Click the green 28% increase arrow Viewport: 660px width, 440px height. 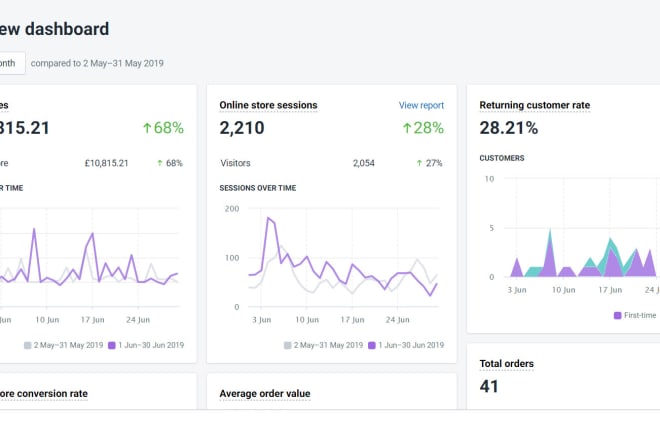[x=407, y=128]
